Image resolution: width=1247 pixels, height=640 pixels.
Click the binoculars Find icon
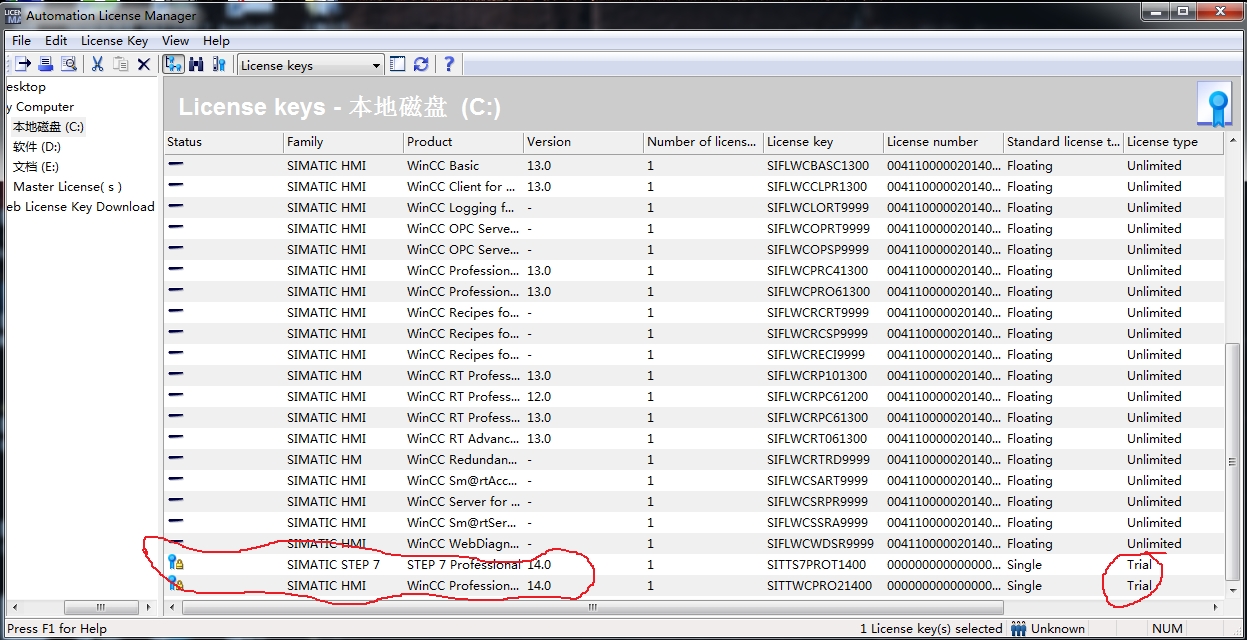(x=196, y=65)
